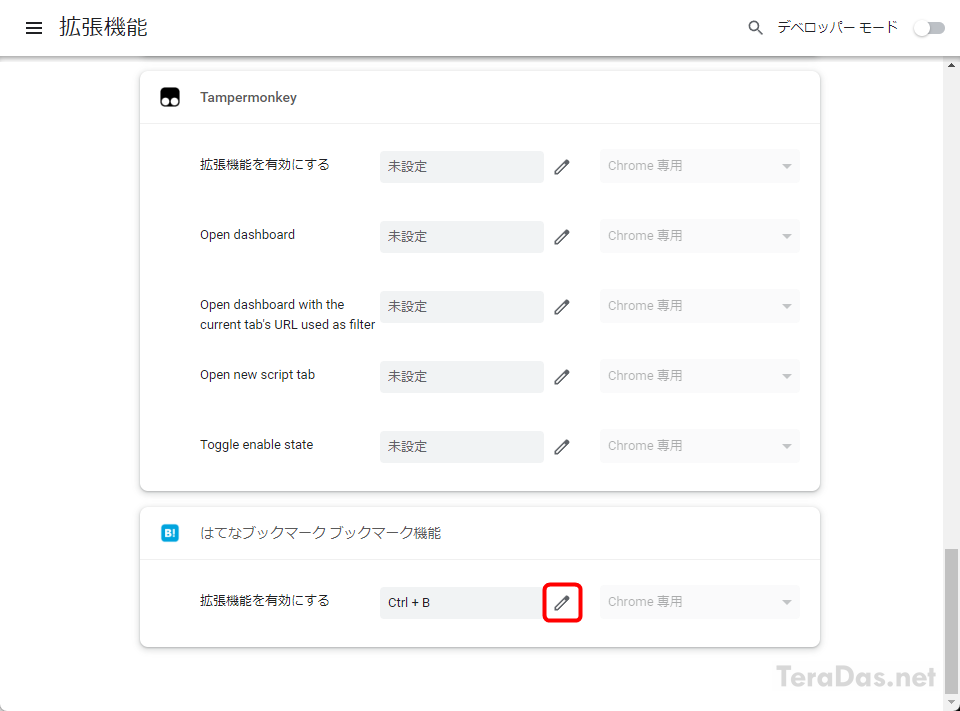Click the デベロッパー モード label
This screenshot has height=711, width=960.
click(837, 28)
